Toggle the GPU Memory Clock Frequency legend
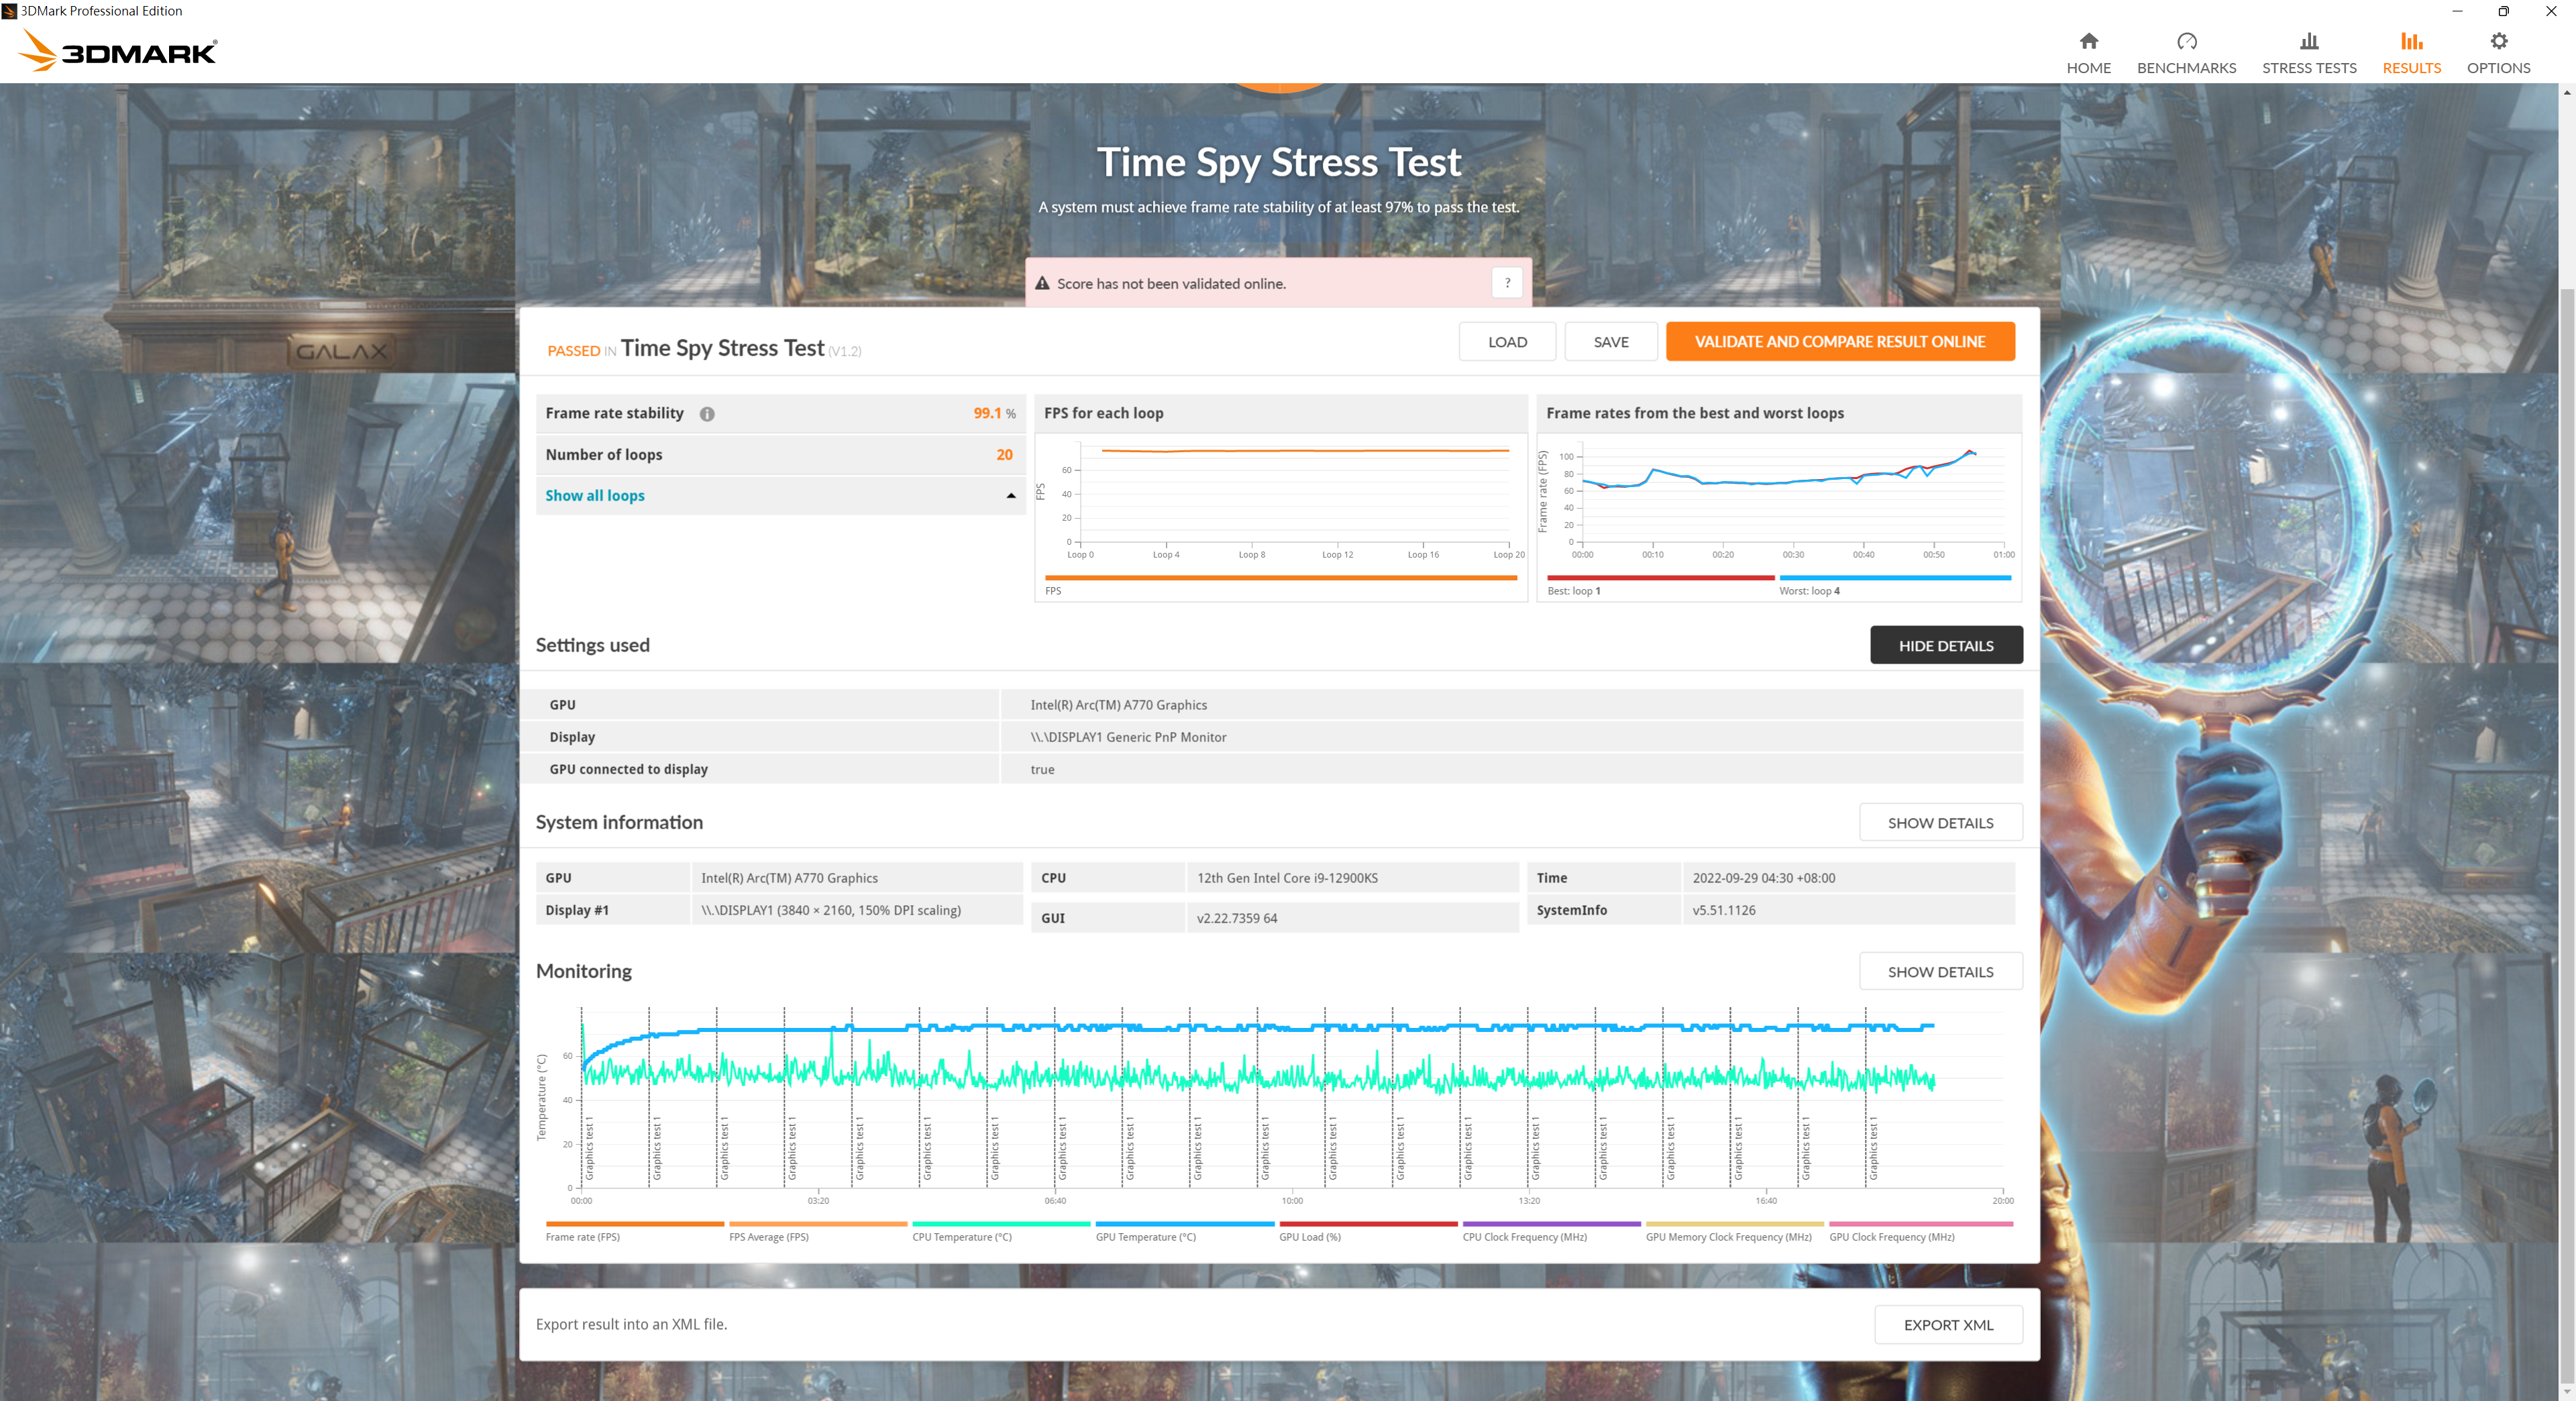The image size is (2576, 1401). pyautogui.click(x=1735, y=1224)
